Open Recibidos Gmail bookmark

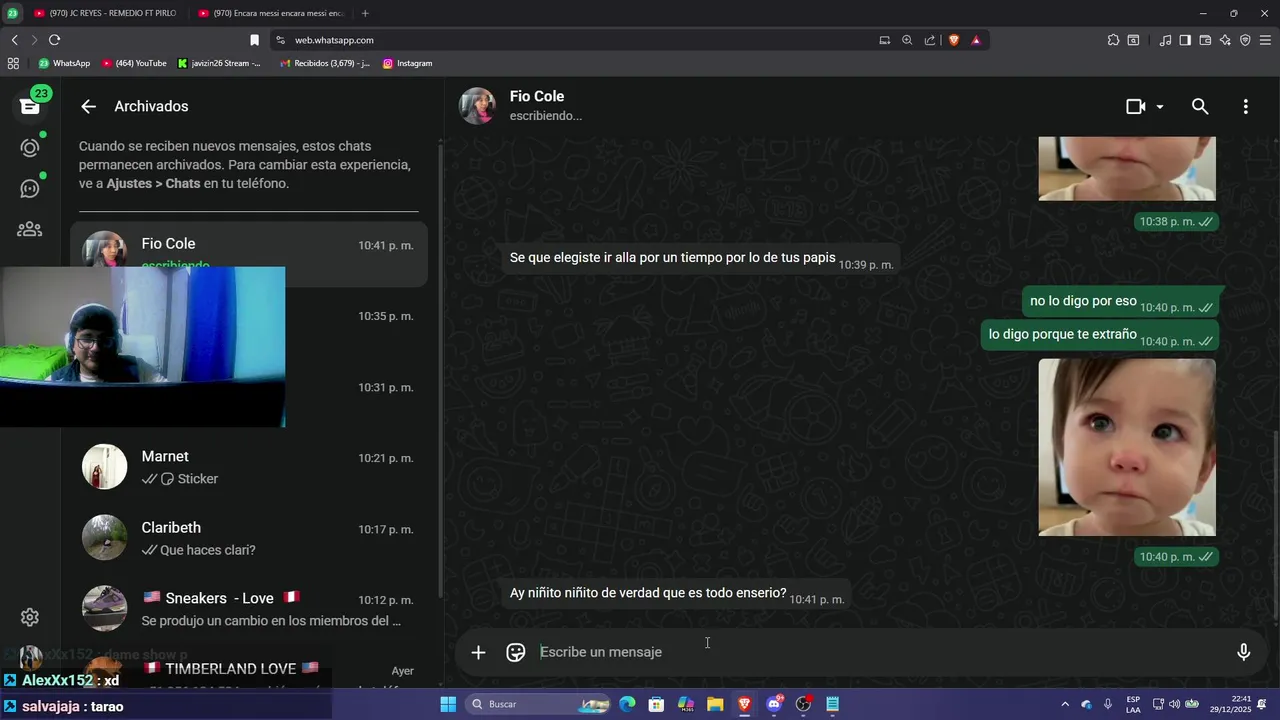(325, 63)
